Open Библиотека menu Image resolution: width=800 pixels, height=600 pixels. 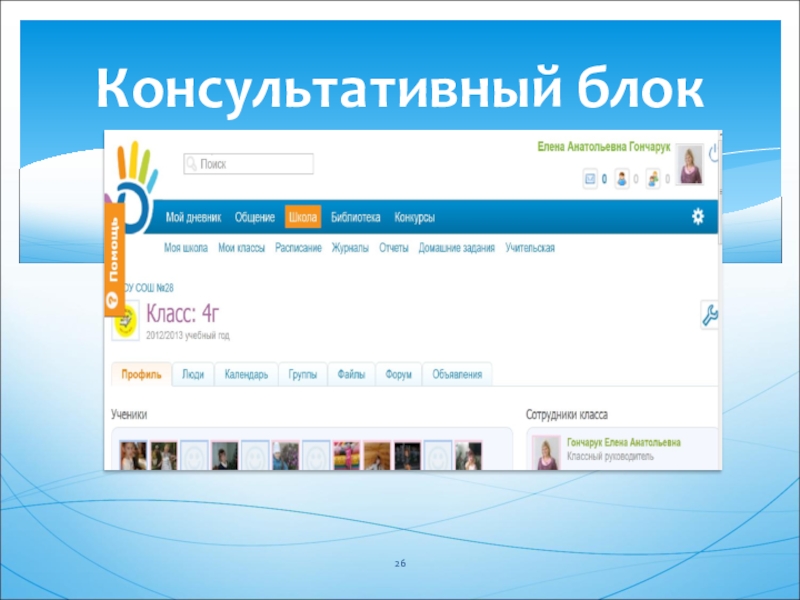pos(355,217)
